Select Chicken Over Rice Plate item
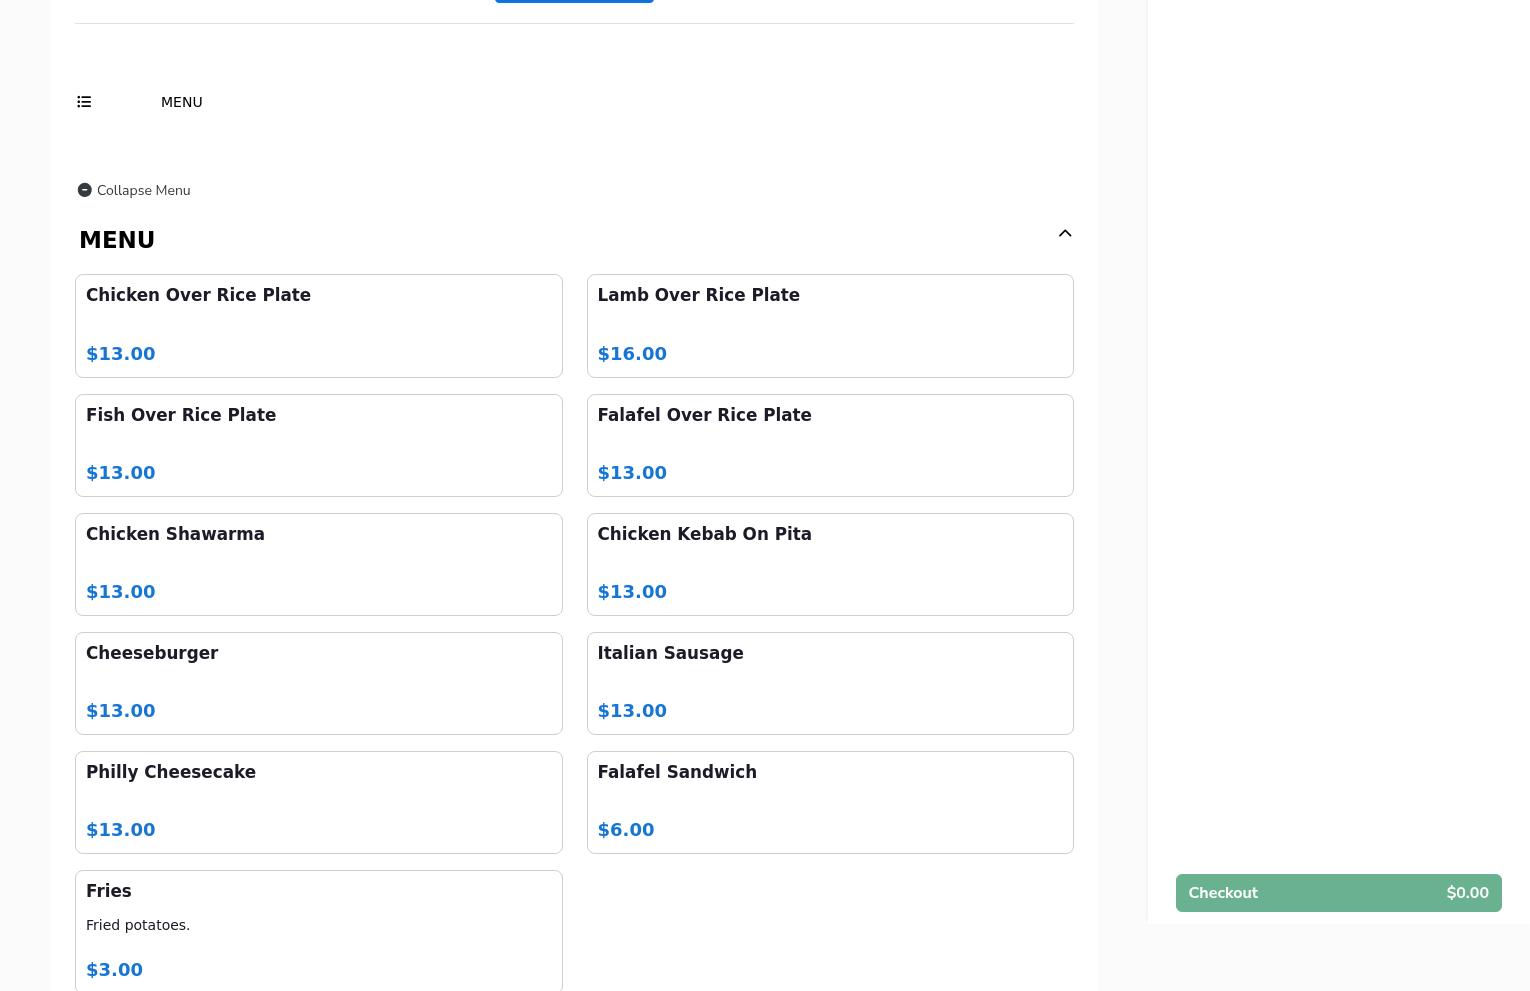The width and height of the screenshot is (1530, 991). [x=318, y=325]
